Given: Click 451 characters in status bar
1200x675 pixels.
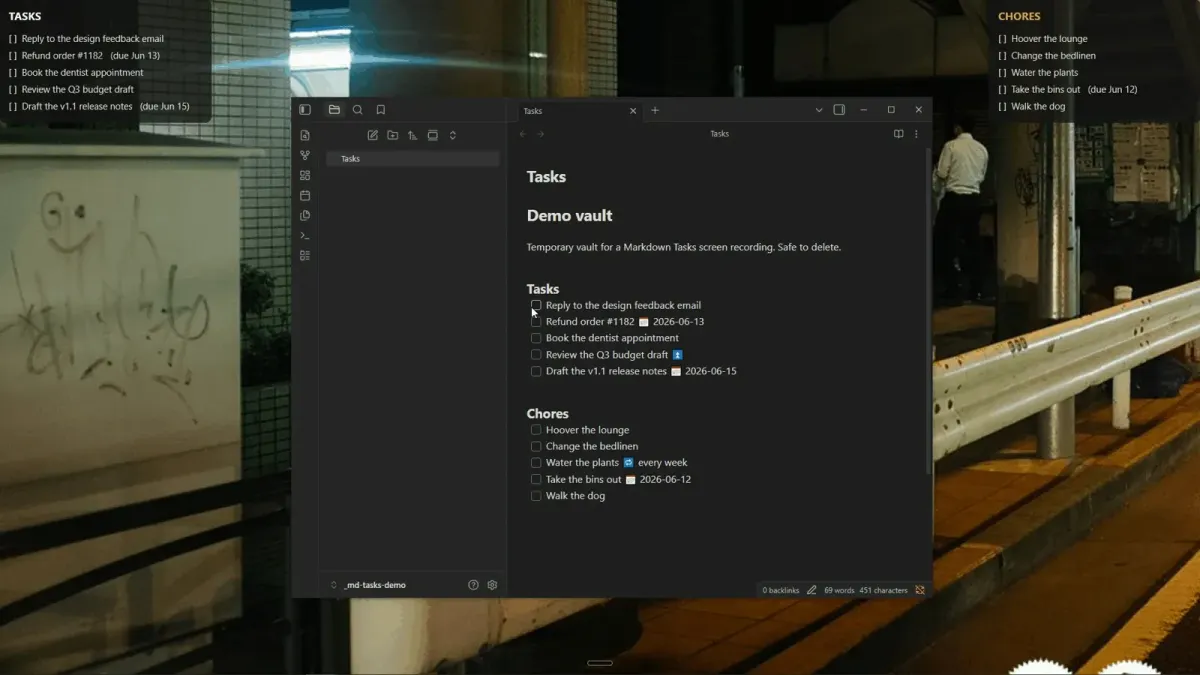Looking at the screenshot, I should tap(884, 590).
